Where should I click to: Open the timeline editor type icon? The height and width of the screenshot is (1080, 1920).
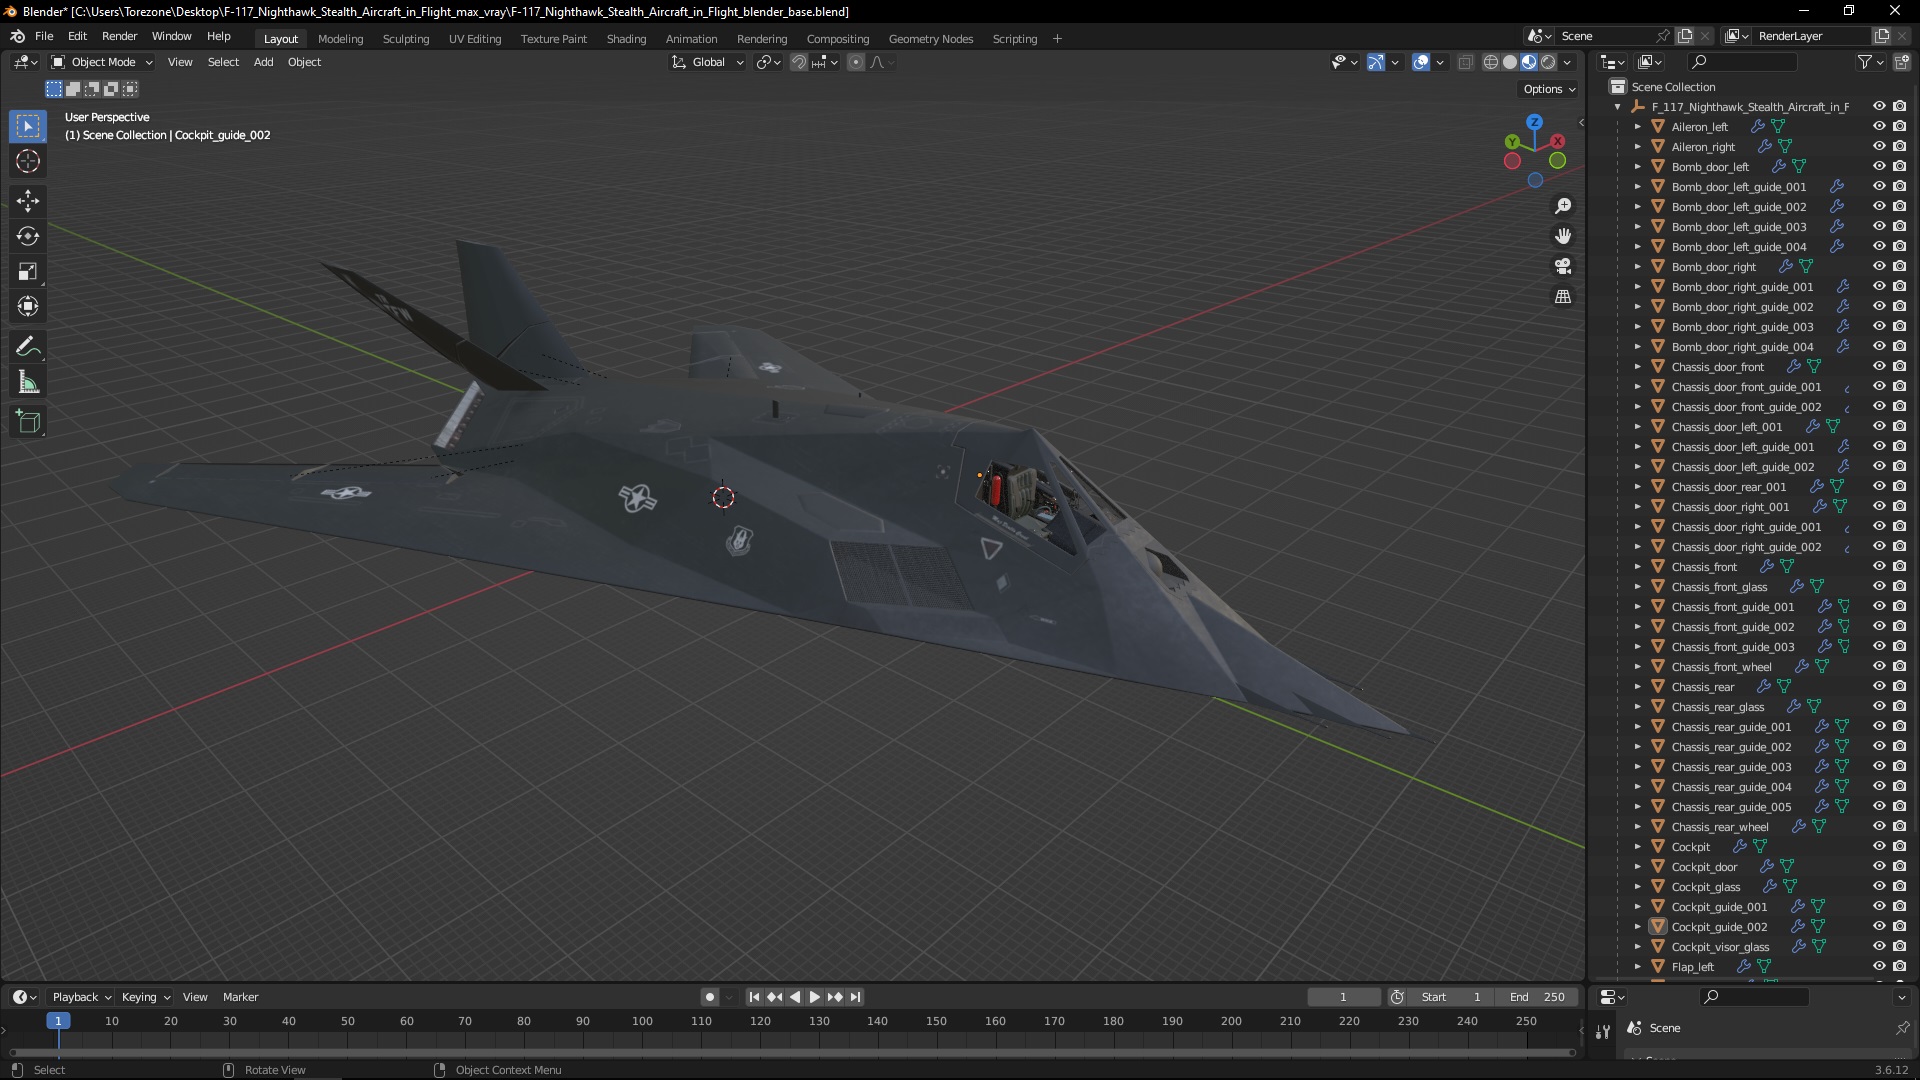25,997
